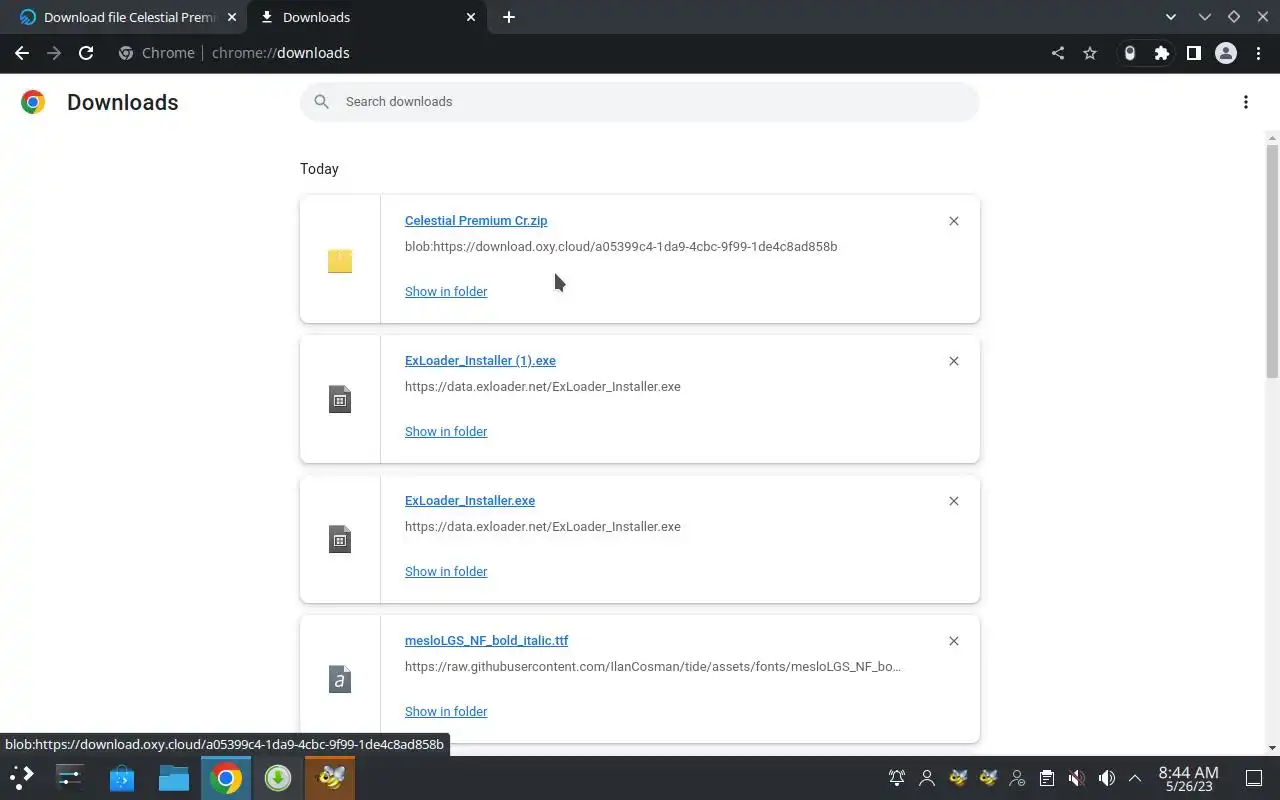Click the zip file icon of Celestial Premium
1280x800 pixels.
coord(340,261)
